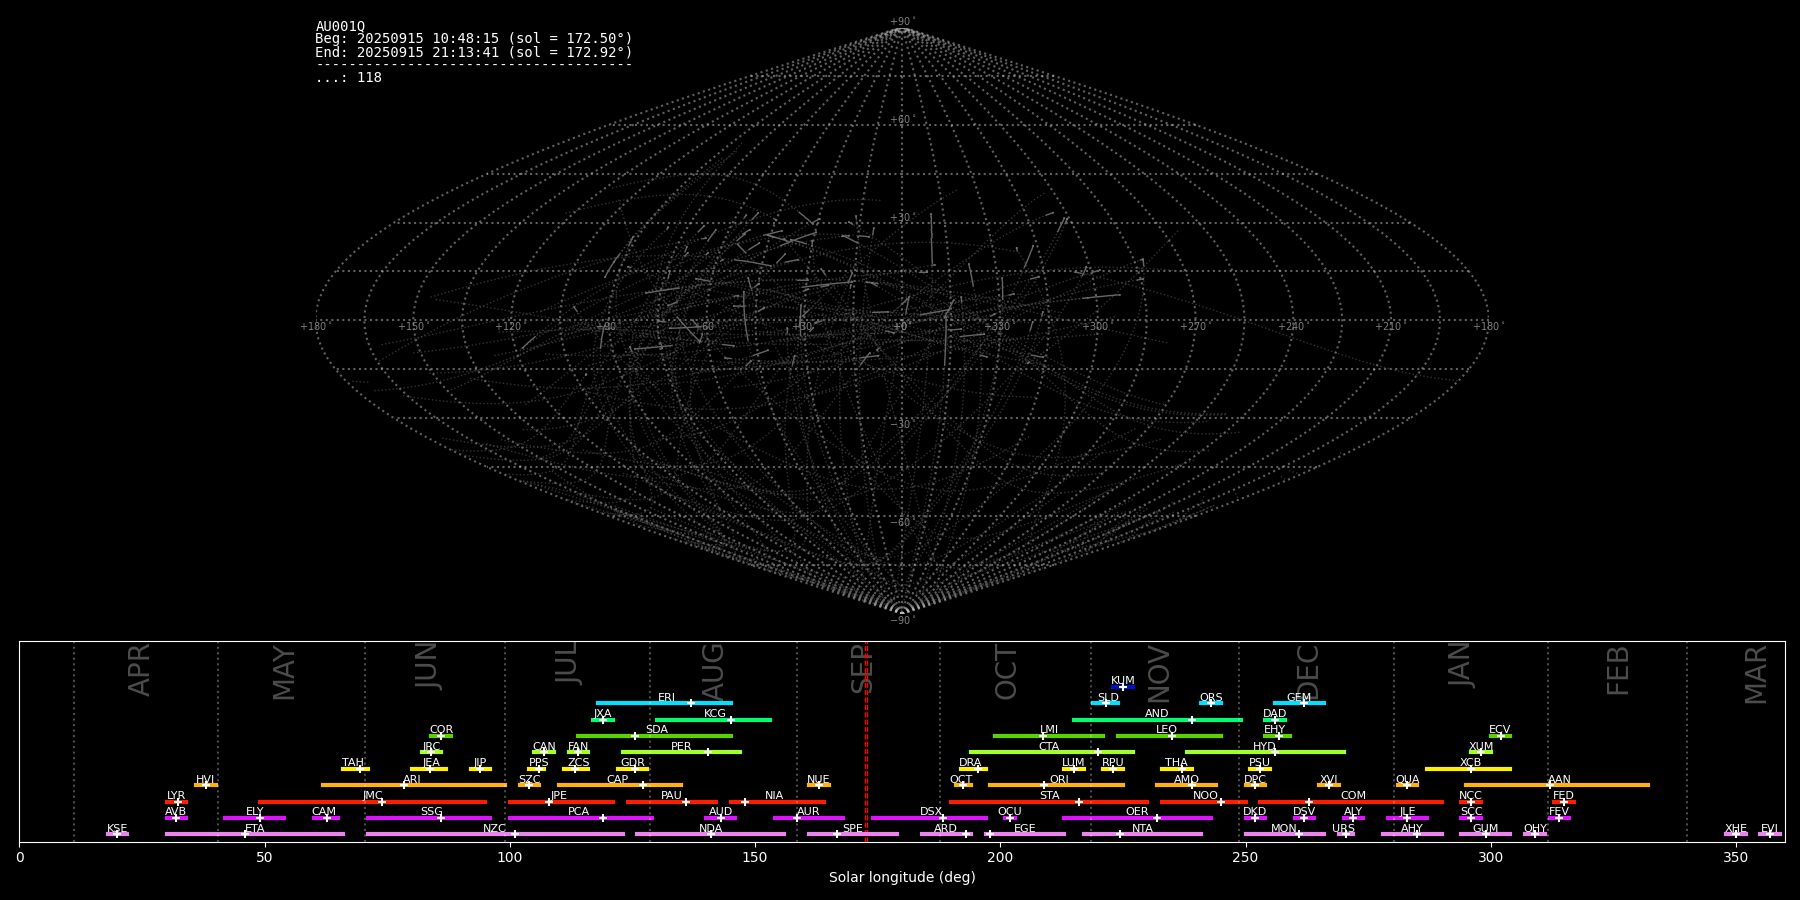This screenshot has height=900, width=1800.
Task: Select the orange ARI shower bar
Action: click(x=414, y=785)
